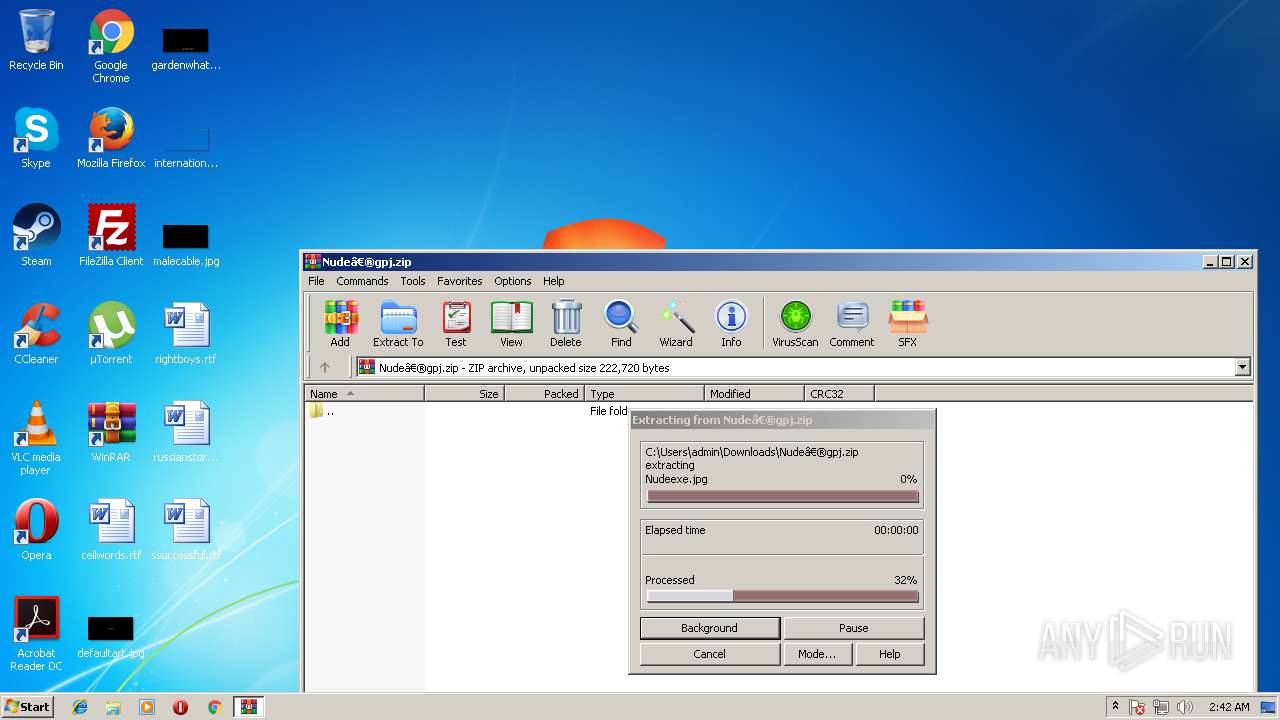Open the Commands menu
The height and width of the screenshot is (720, 1280).
pos(362,281)
